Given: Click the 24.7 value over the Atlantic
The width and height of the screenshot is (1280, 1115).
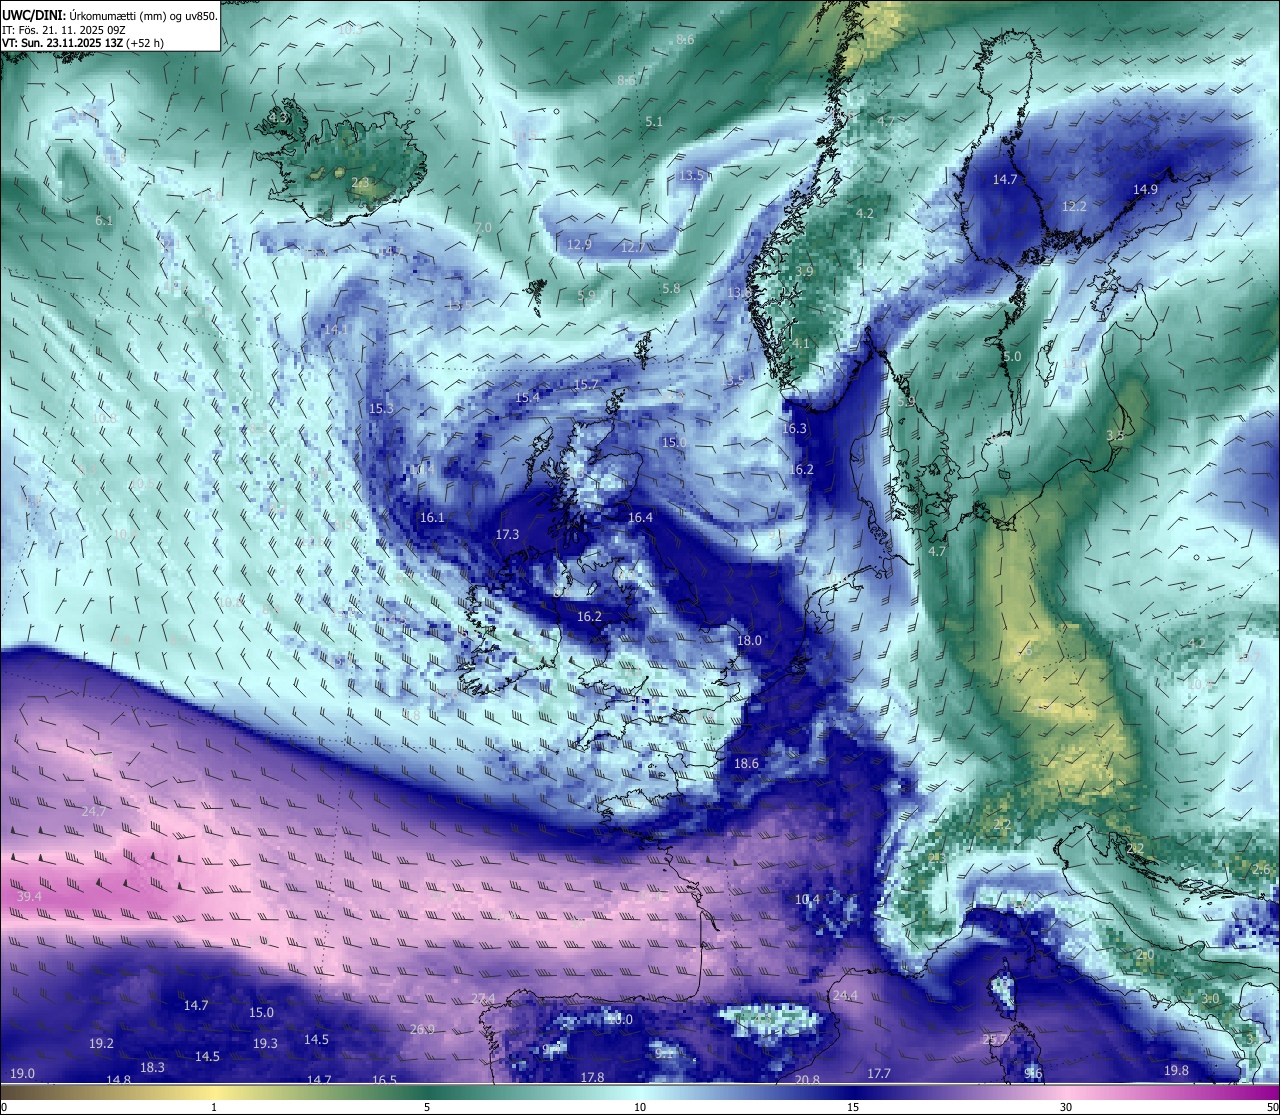Looking at the screenshot, I should click(x=94, y=811).
